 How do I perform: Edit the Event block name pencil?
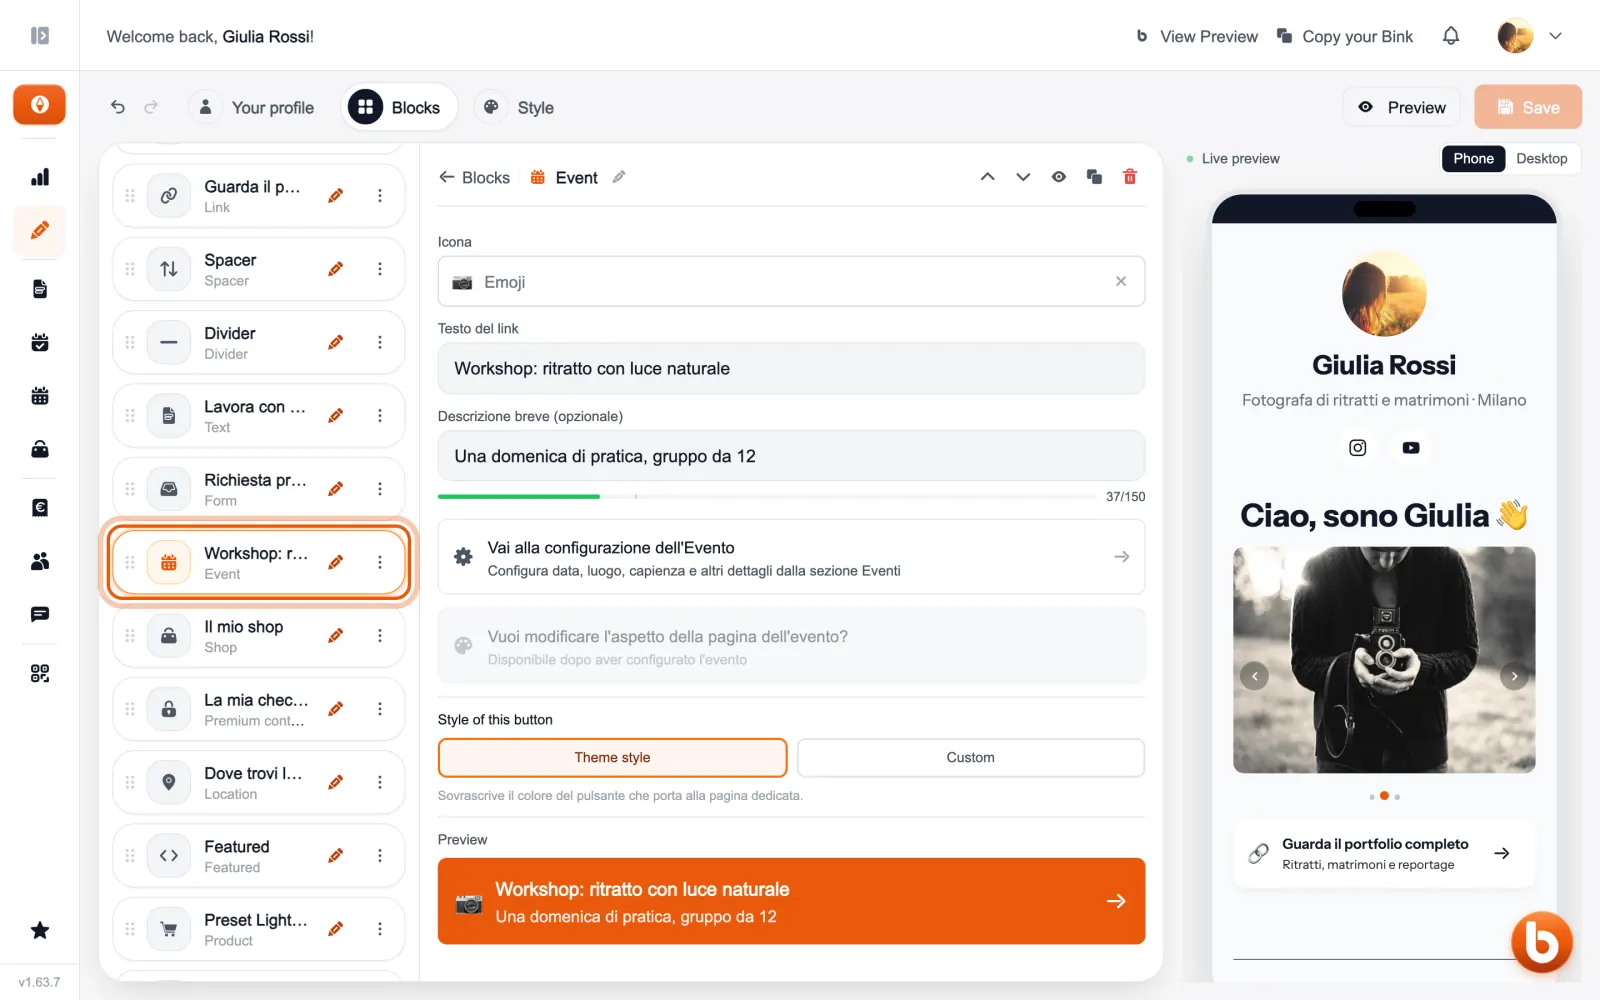coord(619,177)
